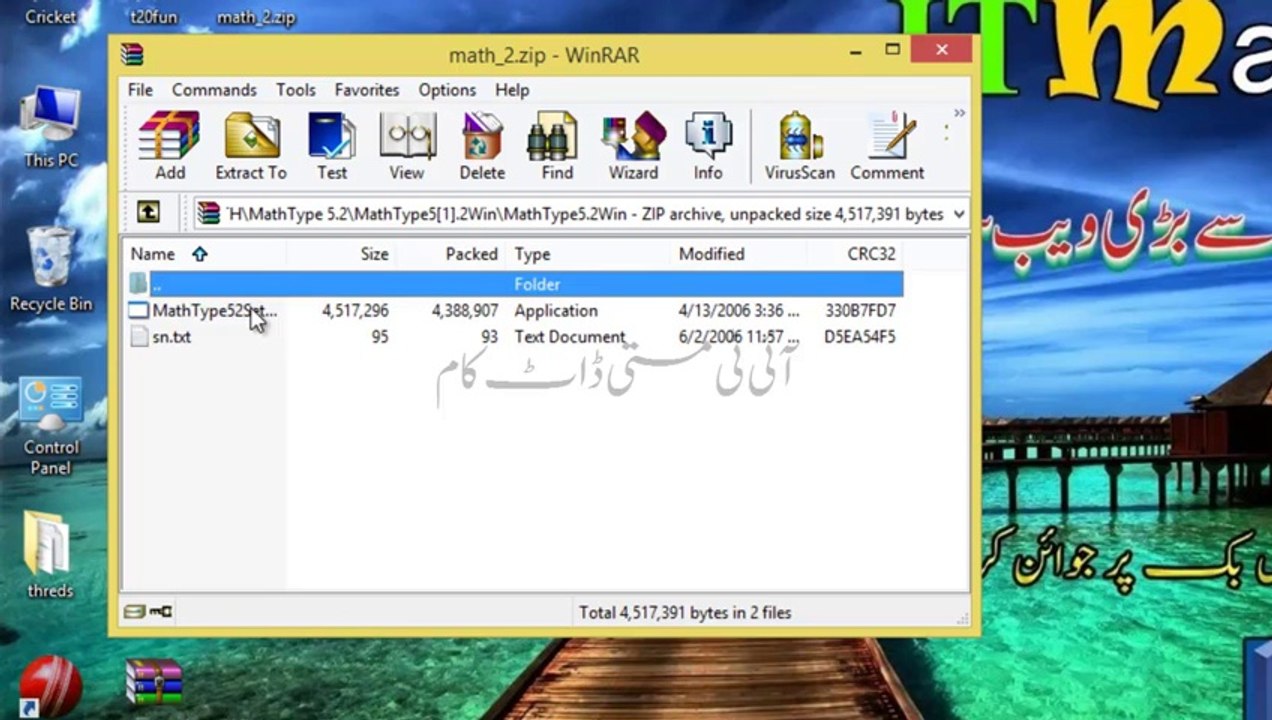Select the cricket ball desktop shortcut
Viewport: 1272px width, 720px height.
click(49, 687)
